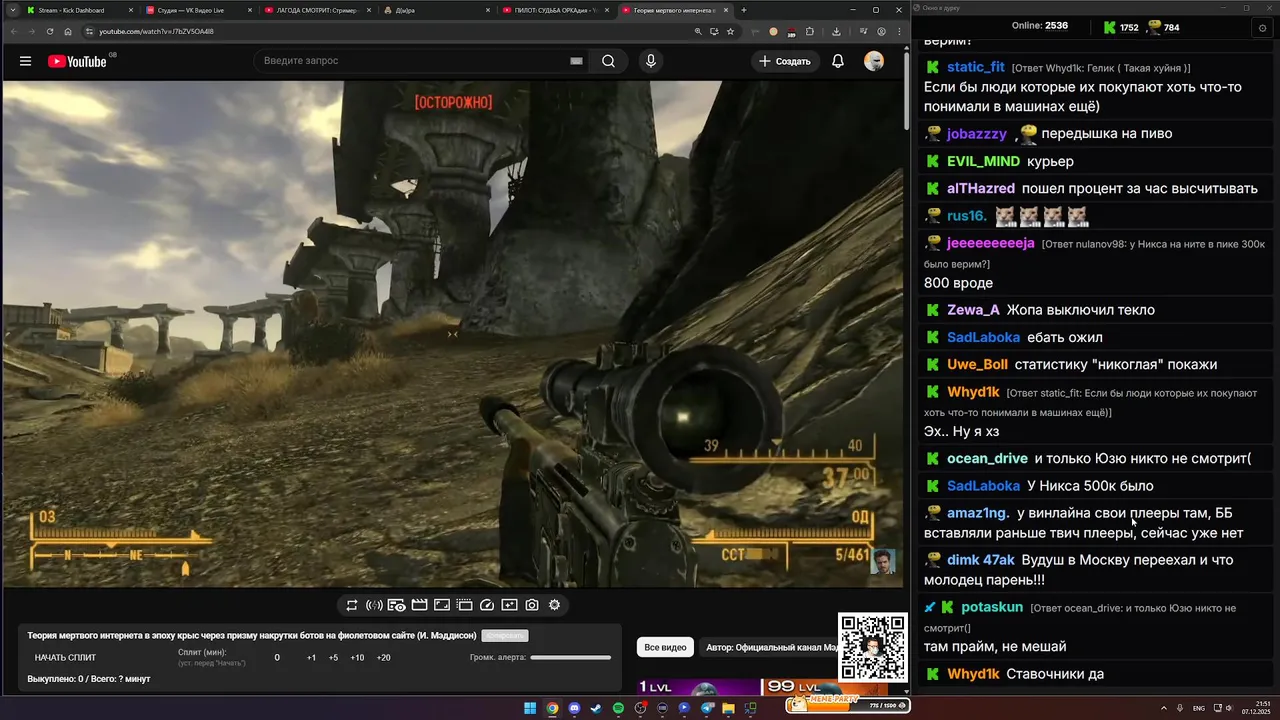Screen dimensions: 1280x720
Task: Click the Fallout video player frame
Action: click(x=454, y=334)
